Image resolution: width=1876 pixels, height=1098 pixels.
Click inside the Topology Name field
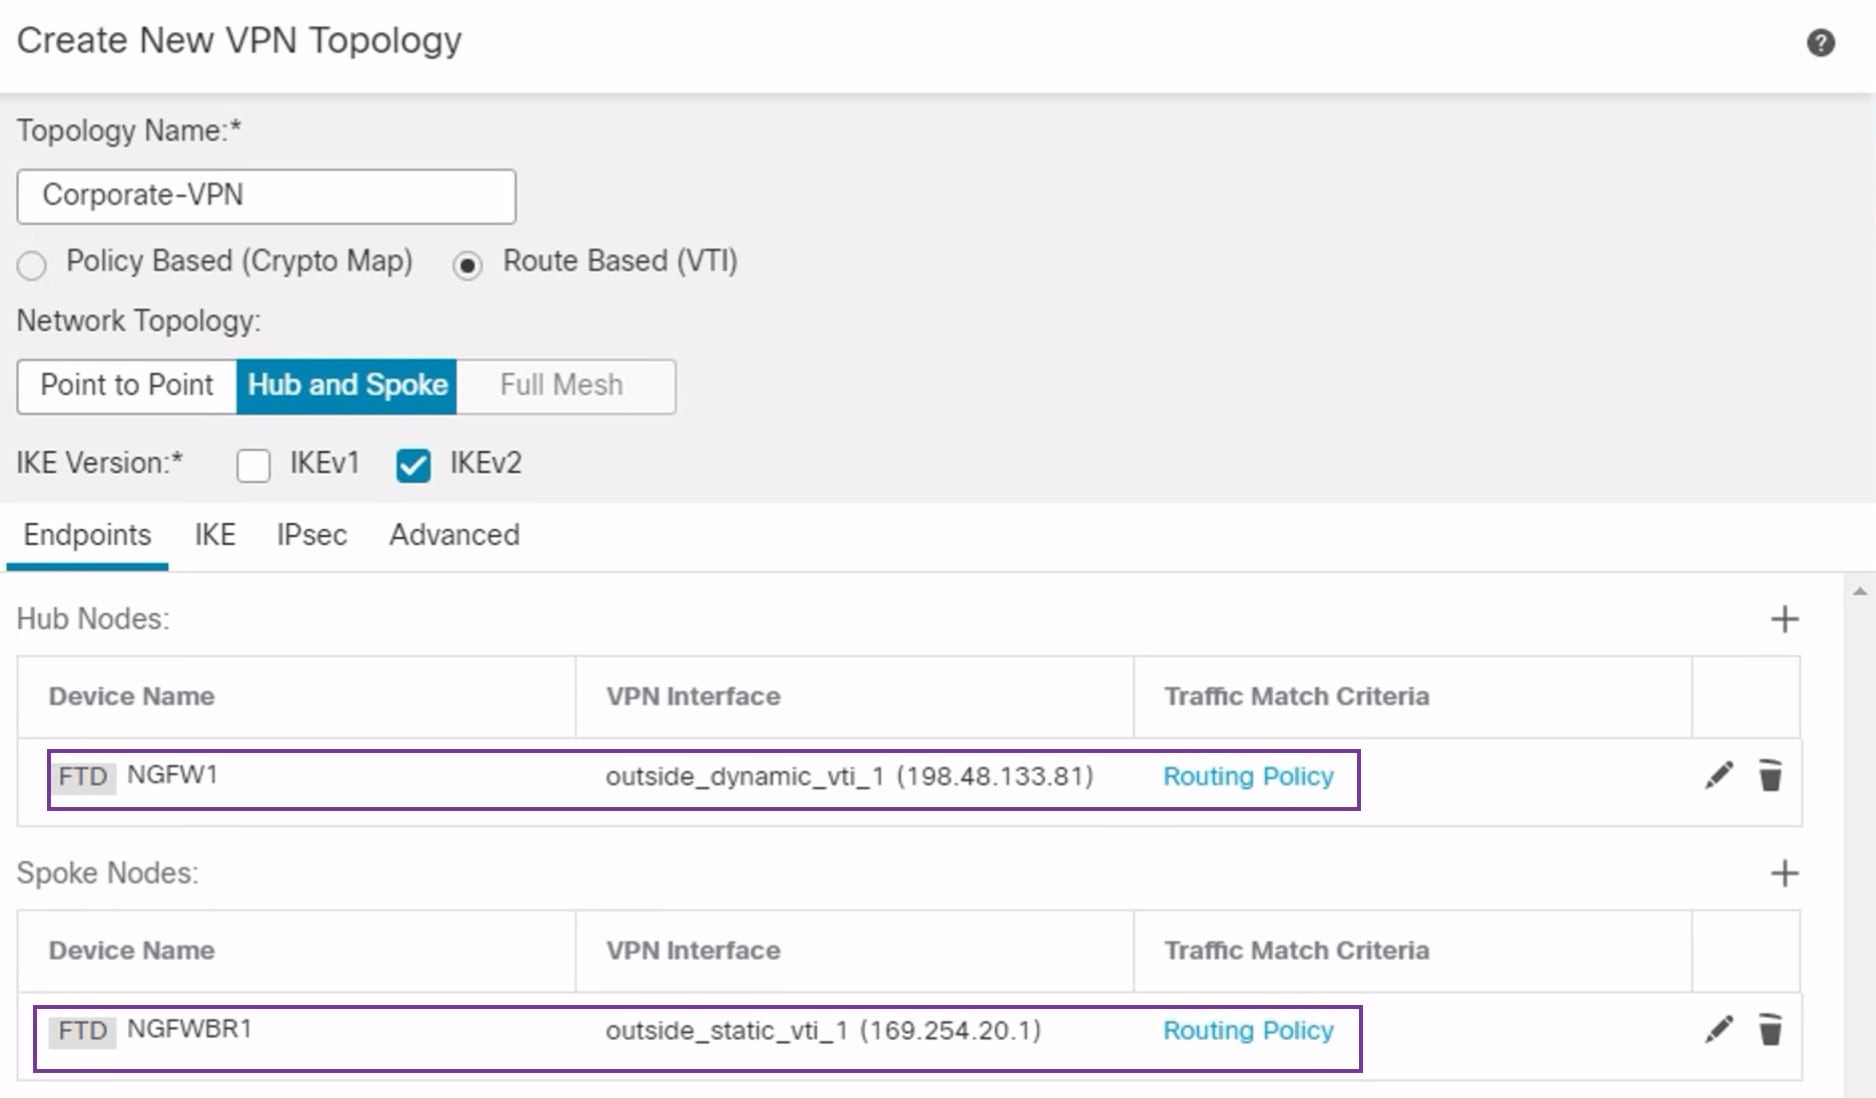(x=265, y=196)
